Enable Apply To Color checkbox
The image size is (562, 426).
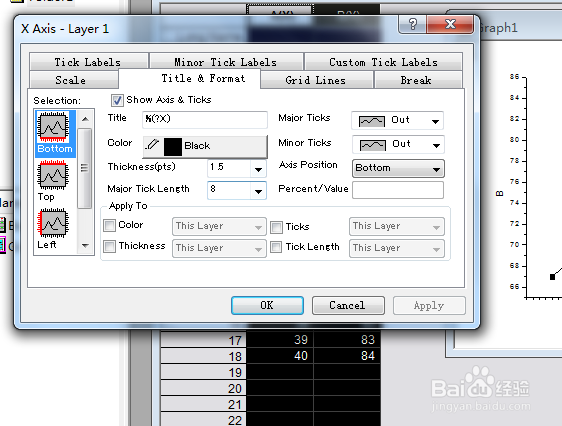click(x=109, y=225)
